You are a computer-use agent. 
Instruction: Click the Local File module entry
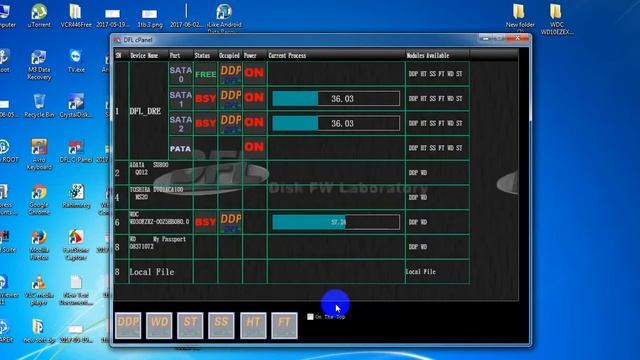click(421, 272)
